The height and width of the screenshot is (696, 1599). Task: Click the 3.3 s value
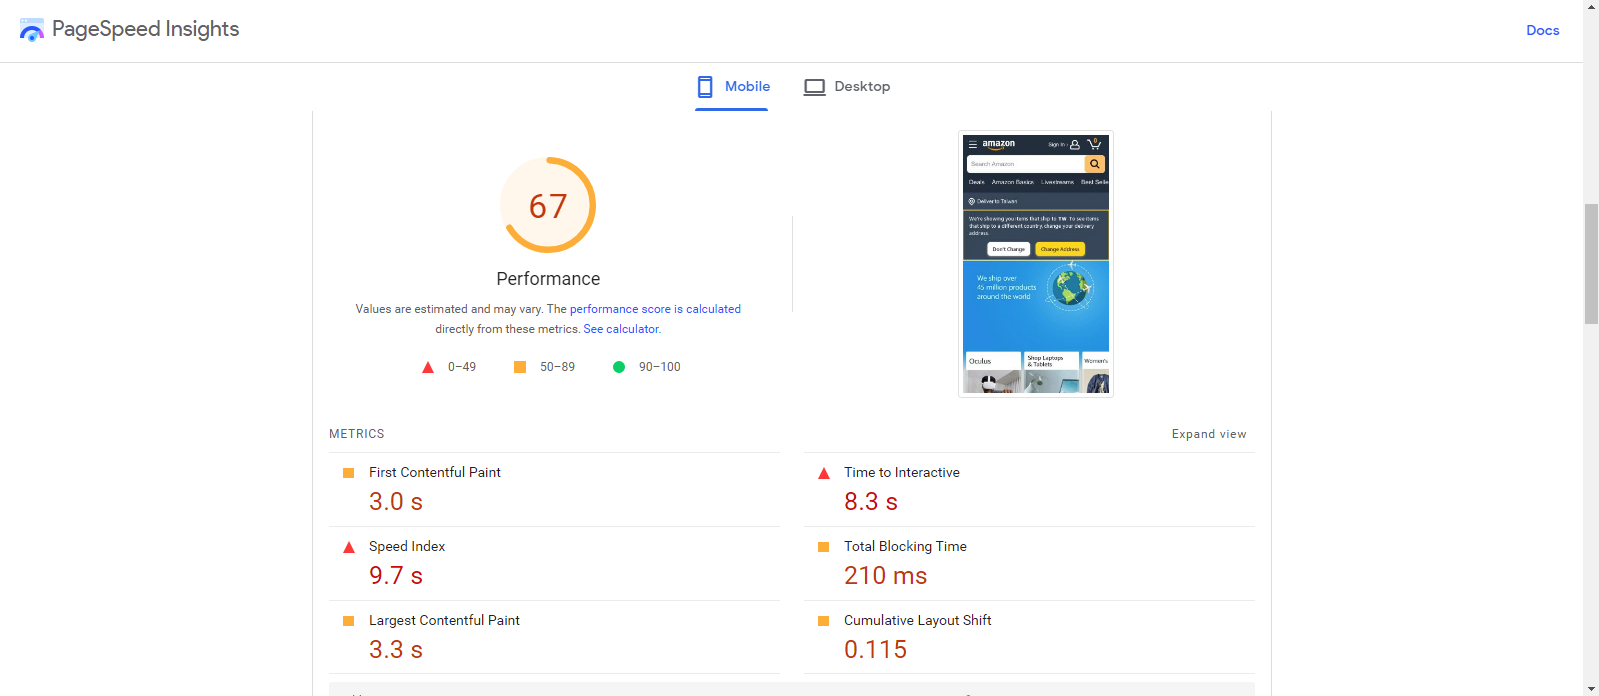396,650
